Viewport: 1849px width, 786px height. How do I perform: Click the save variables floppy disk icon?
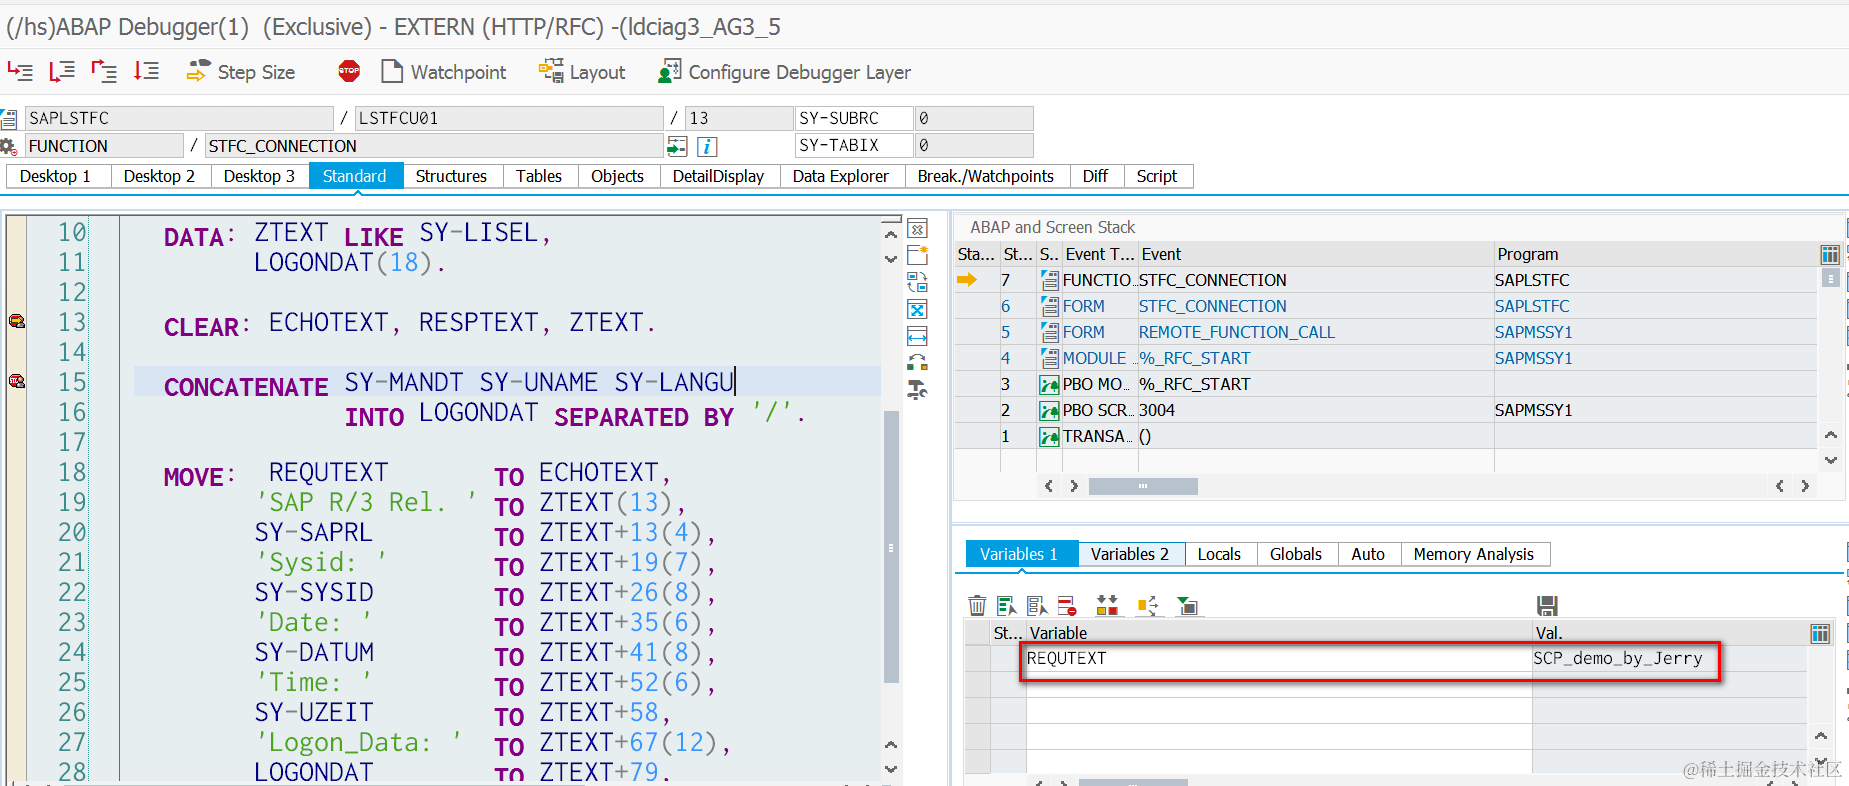(1547, 605)
